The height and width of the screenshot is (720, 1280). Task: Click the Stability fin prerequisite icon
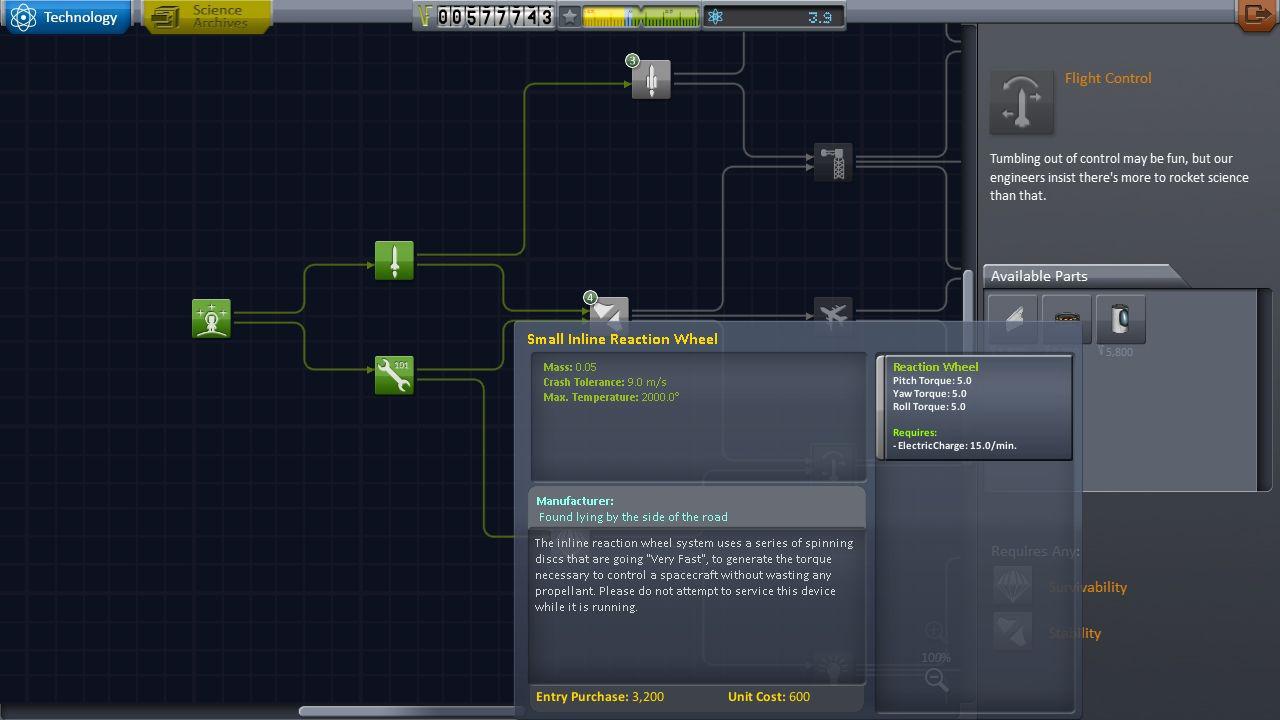pyautogui.click(x=1012, y=632)
